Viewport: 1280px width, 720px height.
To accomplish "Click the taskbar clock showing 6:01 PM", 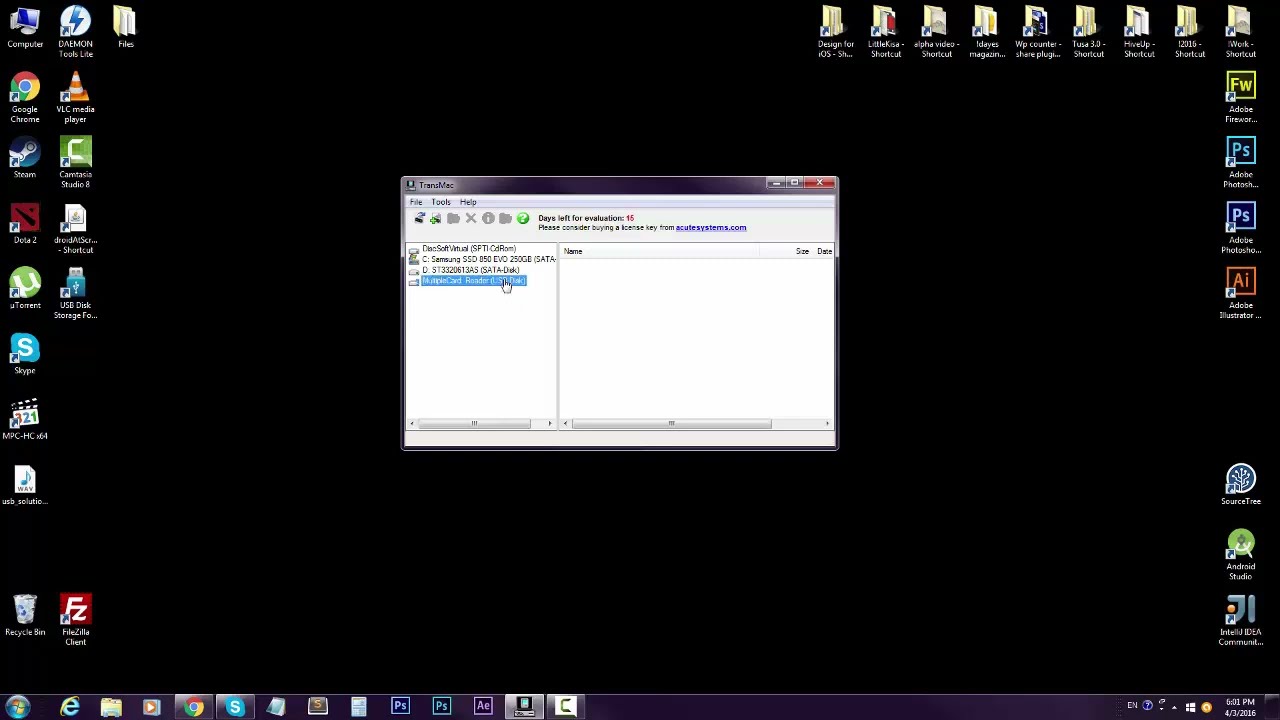I will point(1241,707).
